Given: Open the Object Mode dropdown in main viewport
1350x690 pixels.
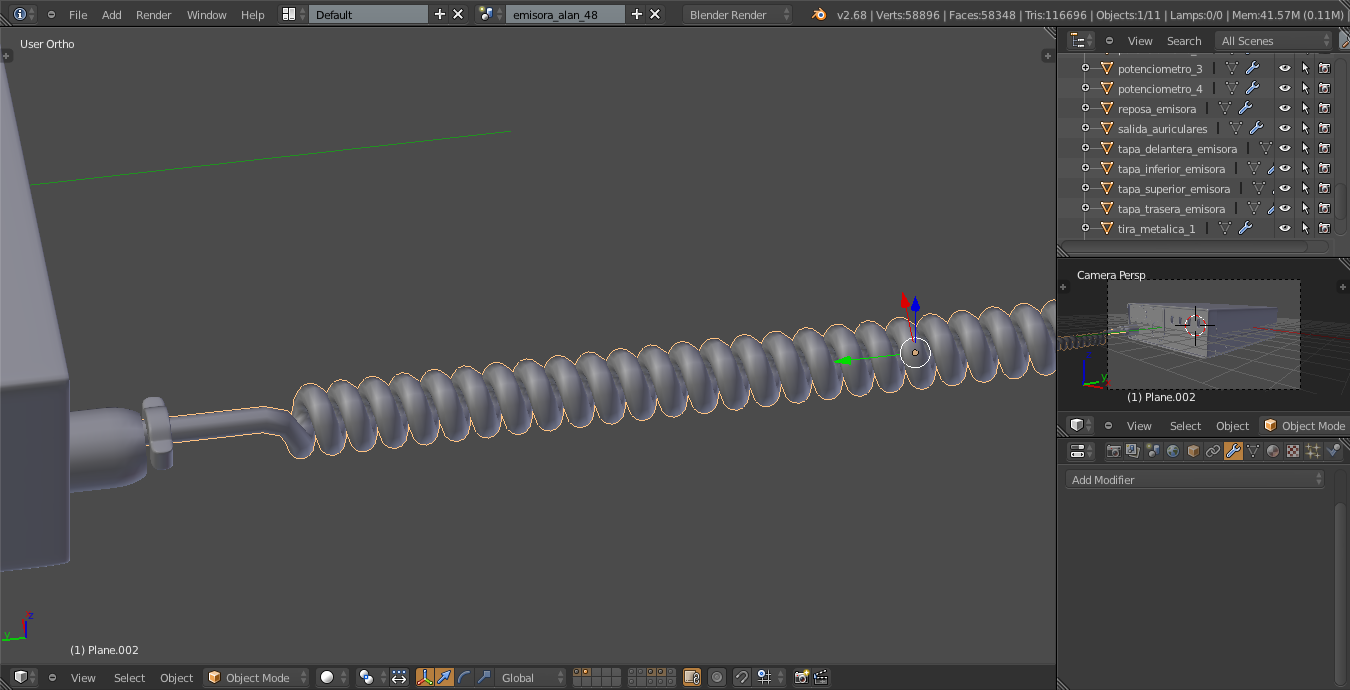Looking at the screenshot, I should 256,677.
